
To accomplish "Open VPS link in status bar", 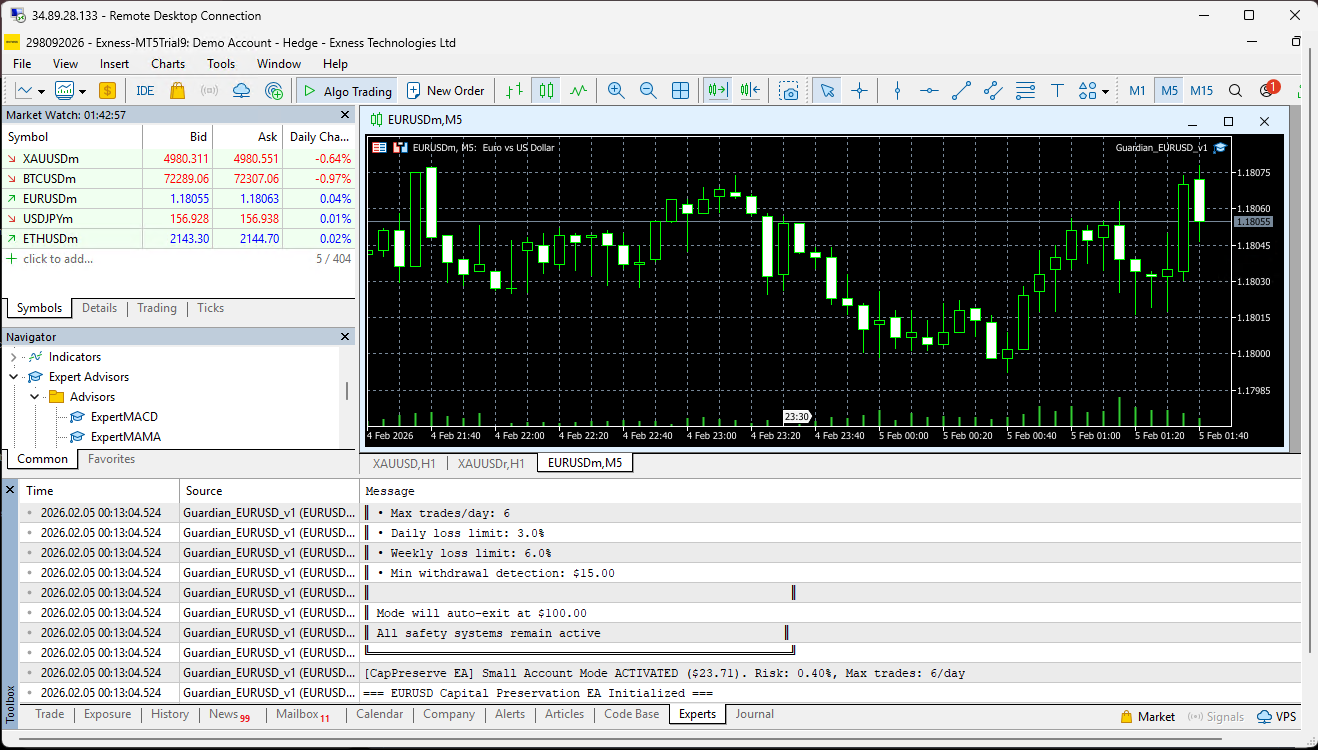I will tap(1277, 716).
